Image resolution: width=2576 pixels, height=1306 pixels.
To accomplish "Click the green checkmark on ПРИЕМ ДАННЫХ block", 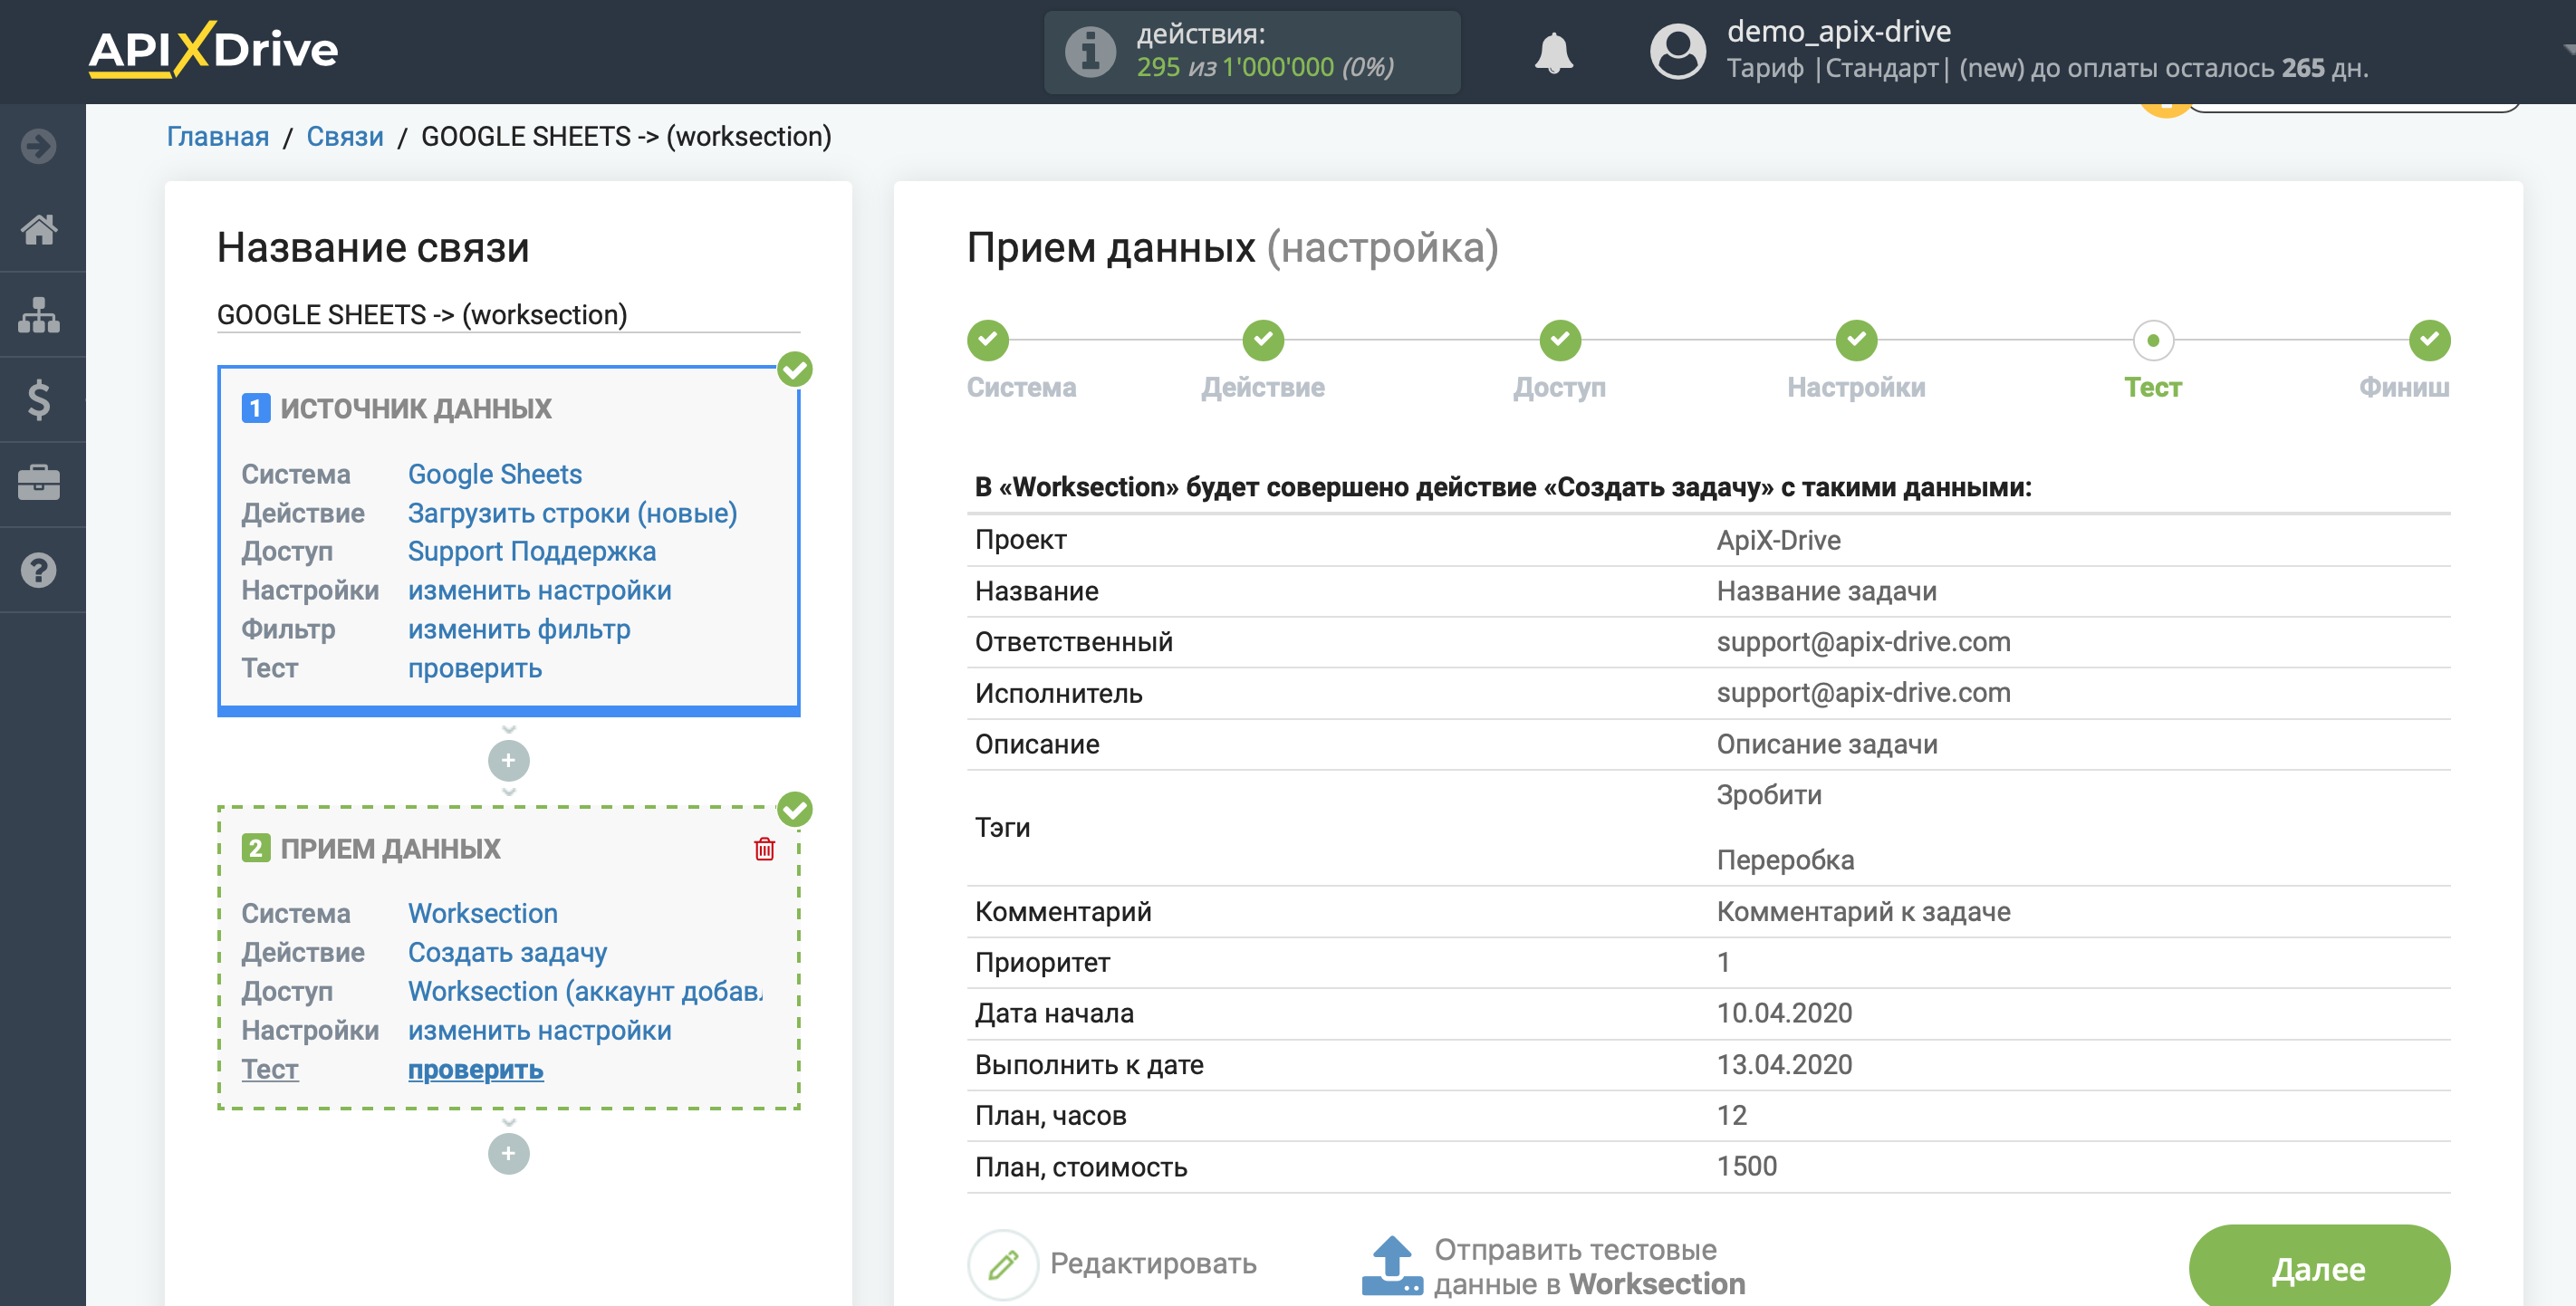I will pyautogui.click(x=795, y=809).
